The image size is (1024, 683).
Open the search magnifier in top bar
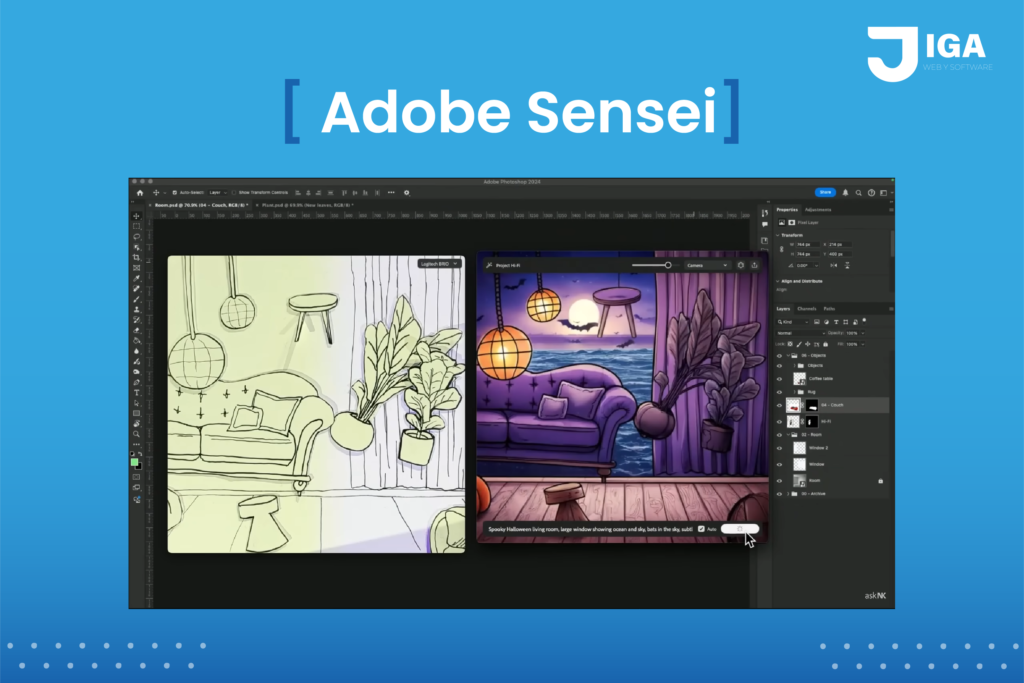click(x=858, y=193)
